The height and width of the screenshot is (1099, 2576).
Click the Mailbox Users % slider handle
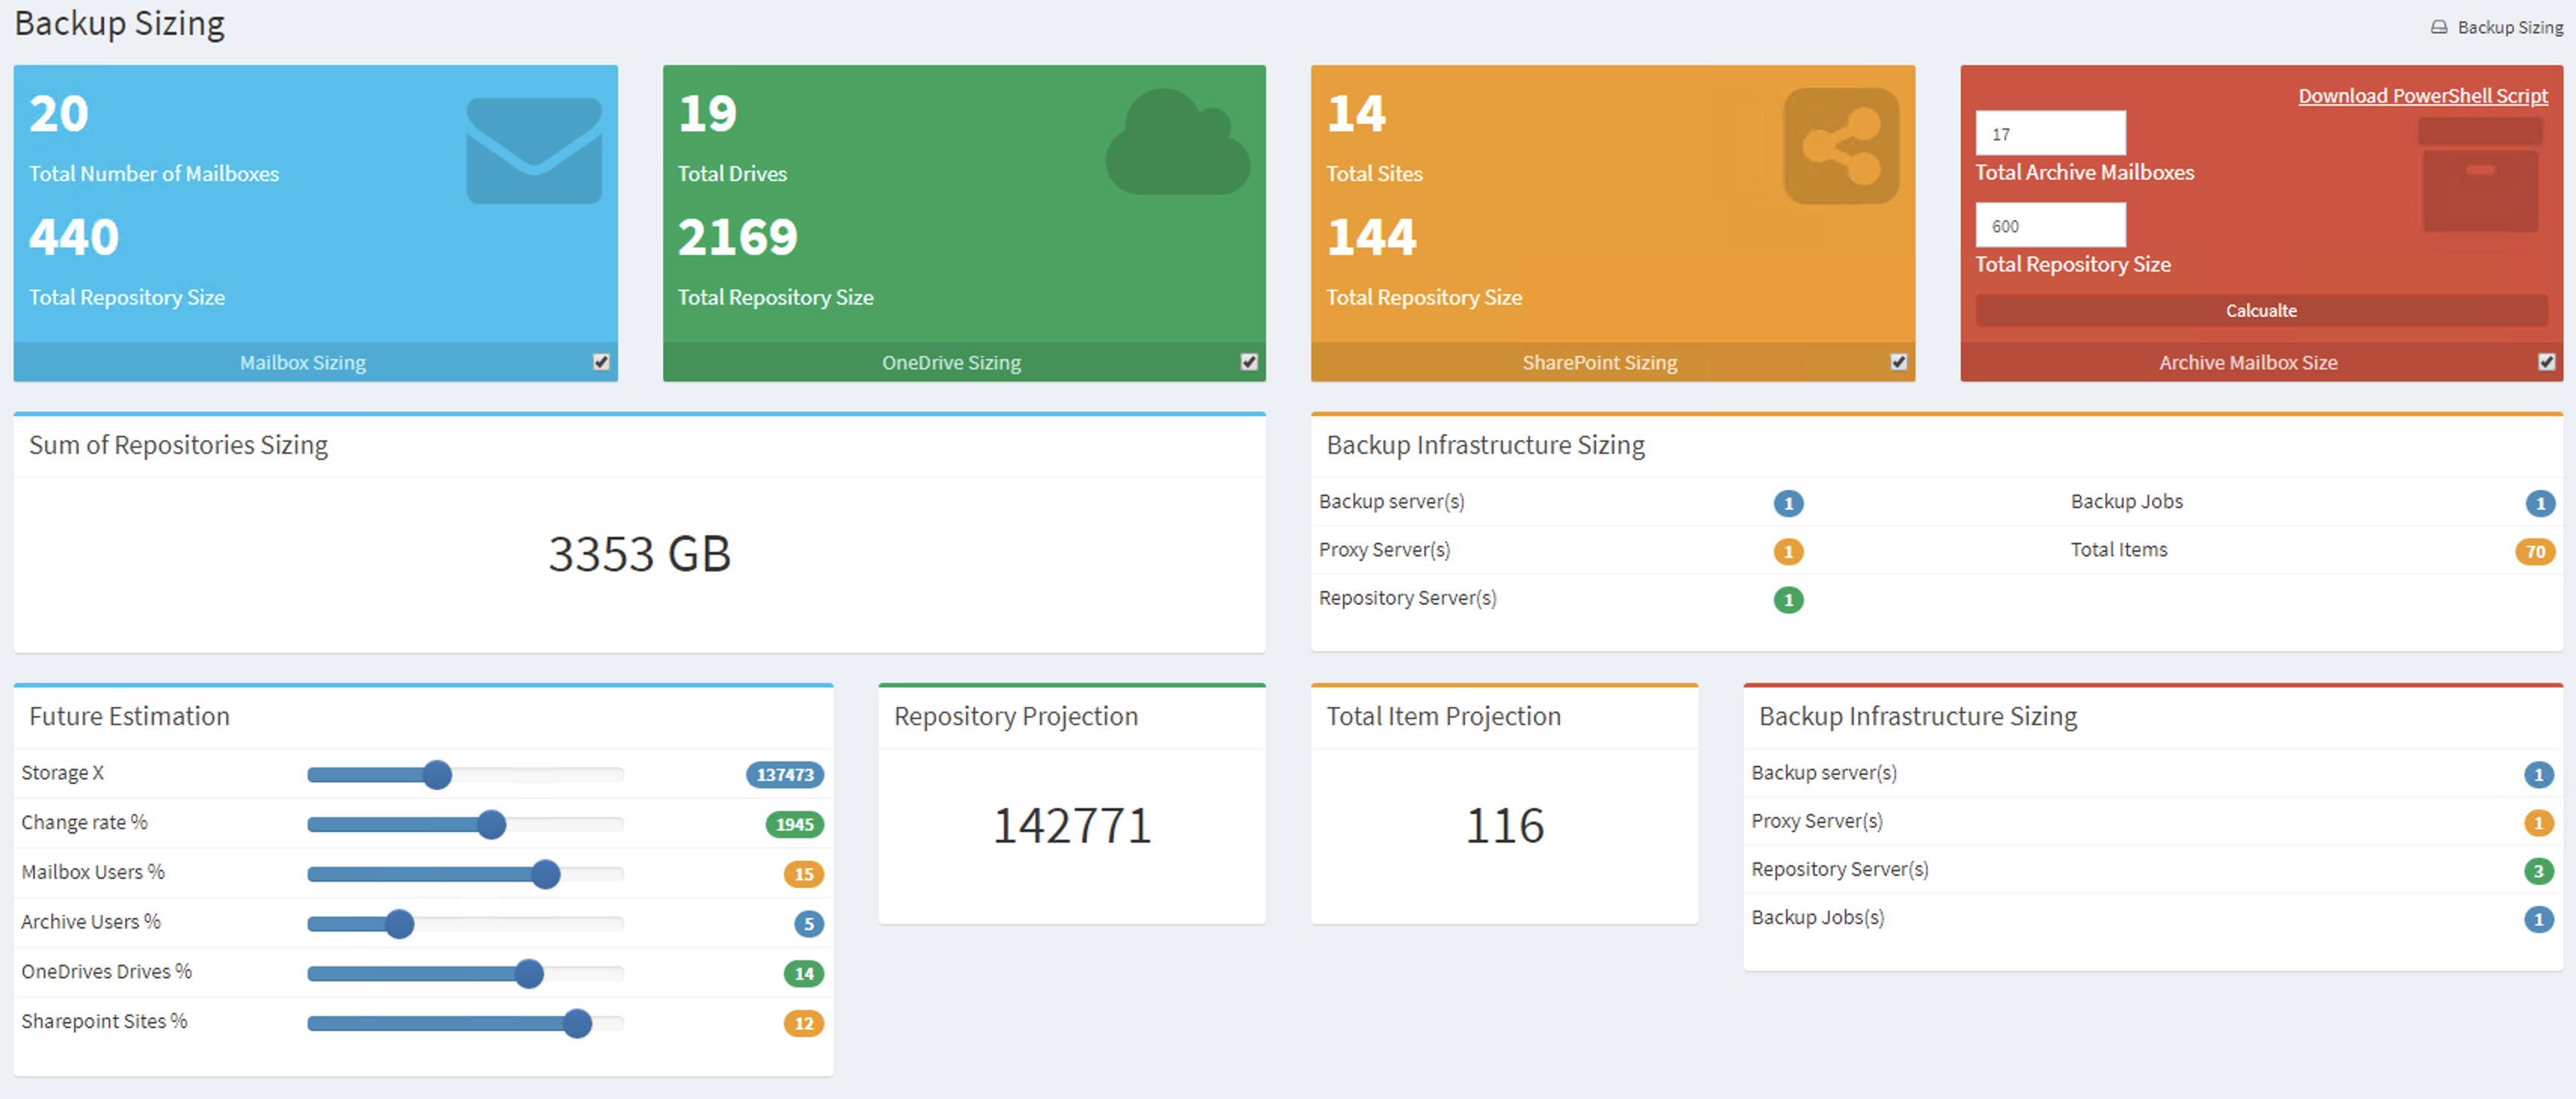tap(545, 874)
